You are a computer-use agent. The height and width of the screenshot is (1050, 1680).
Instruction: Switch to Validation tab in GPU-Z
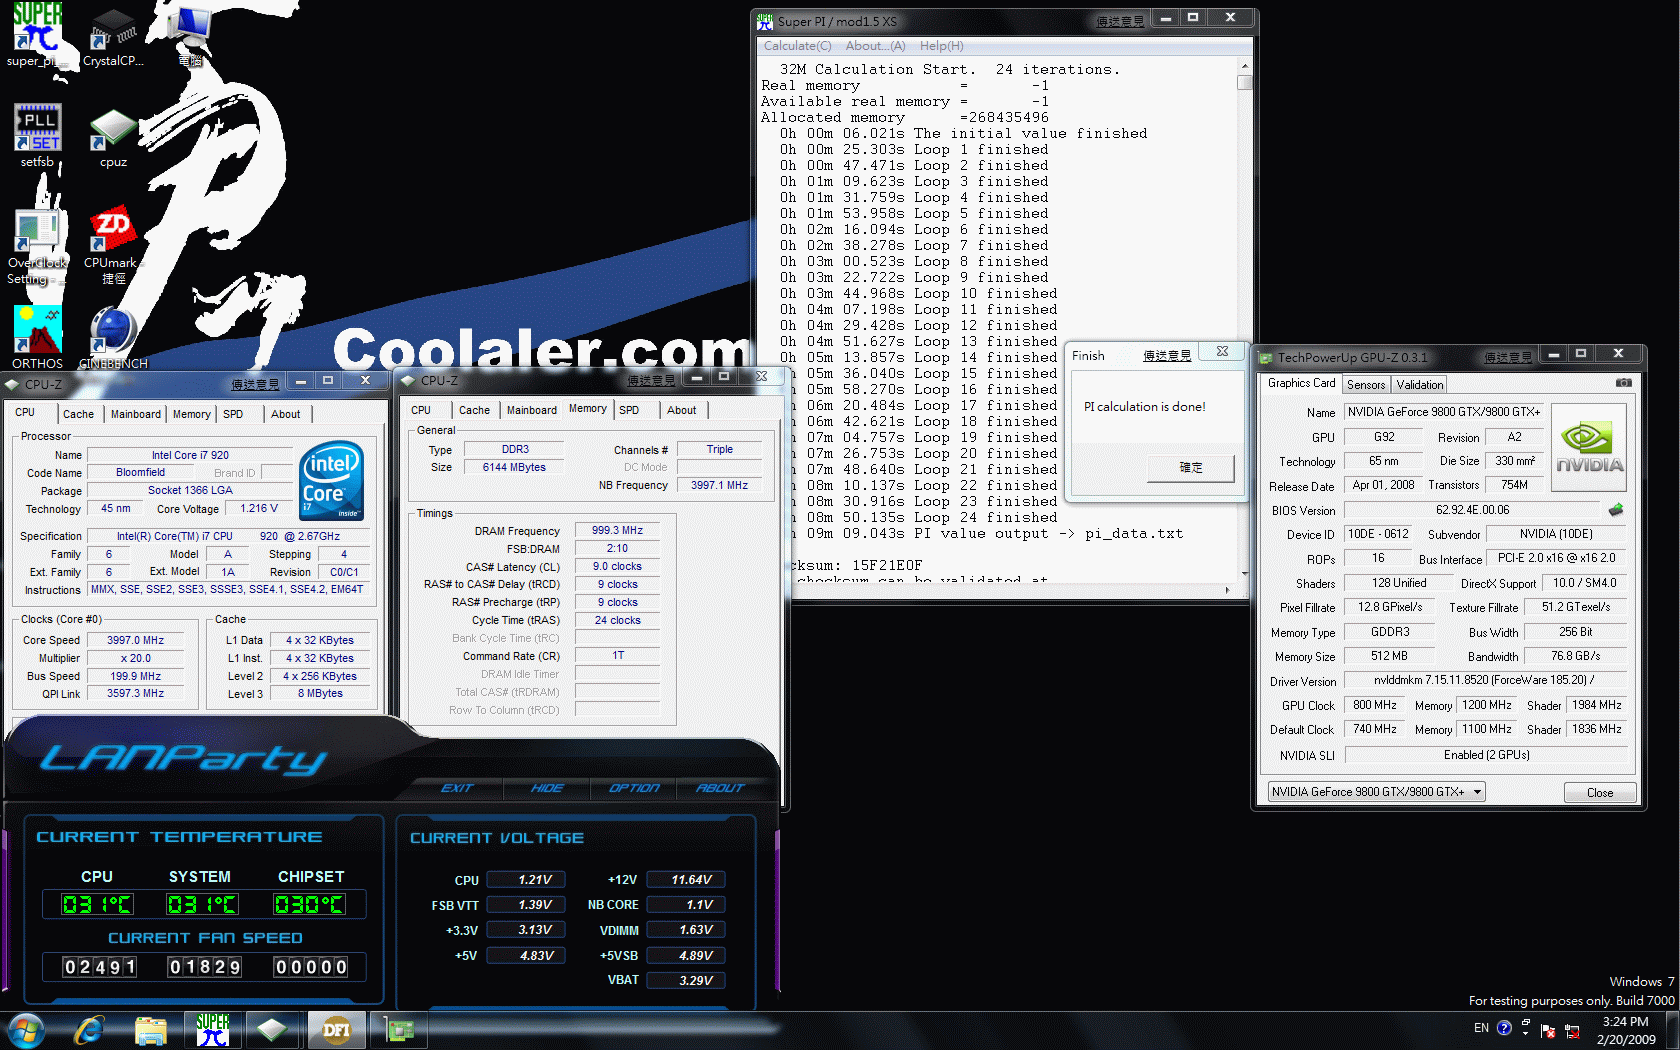click(x=1420, y=385)
